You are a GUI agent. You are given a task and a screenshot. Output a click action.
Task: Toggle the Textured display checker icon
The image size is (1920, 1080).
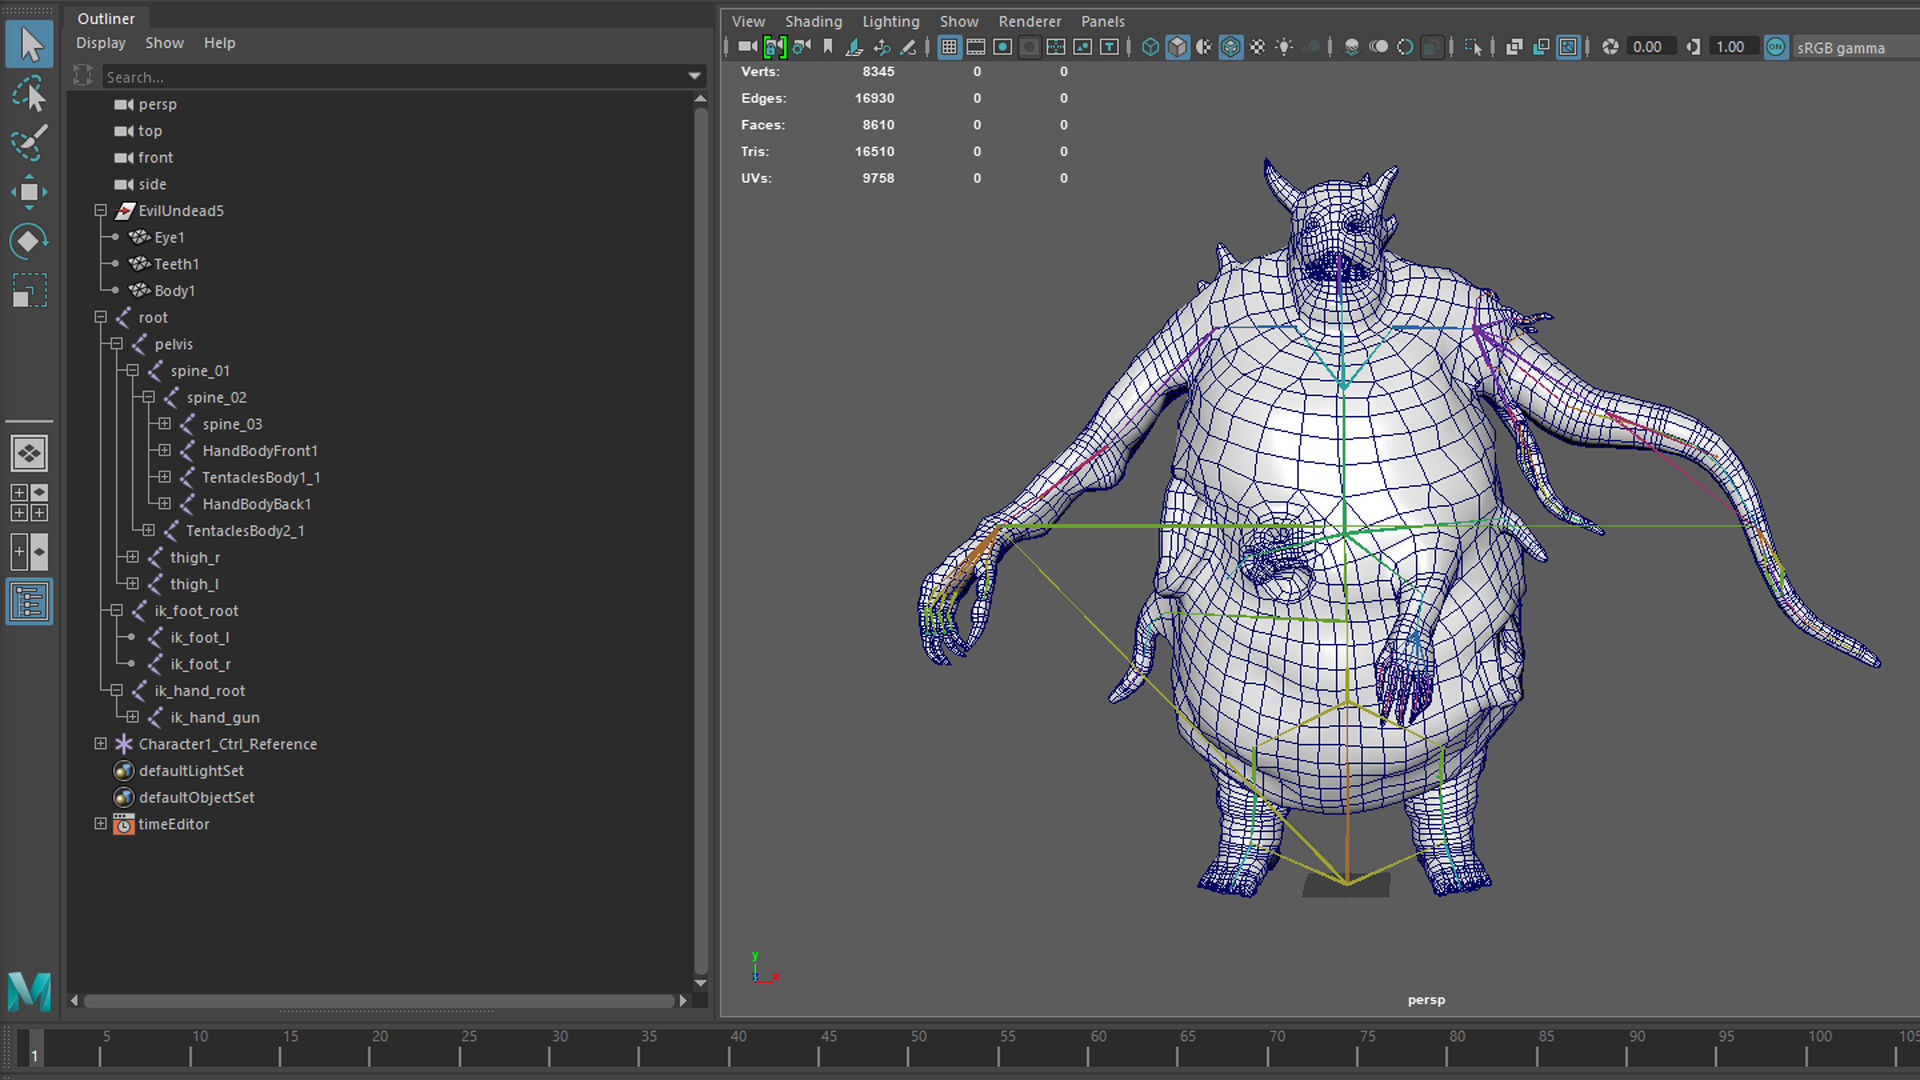pyautogui.click(x=1258, y=47)
